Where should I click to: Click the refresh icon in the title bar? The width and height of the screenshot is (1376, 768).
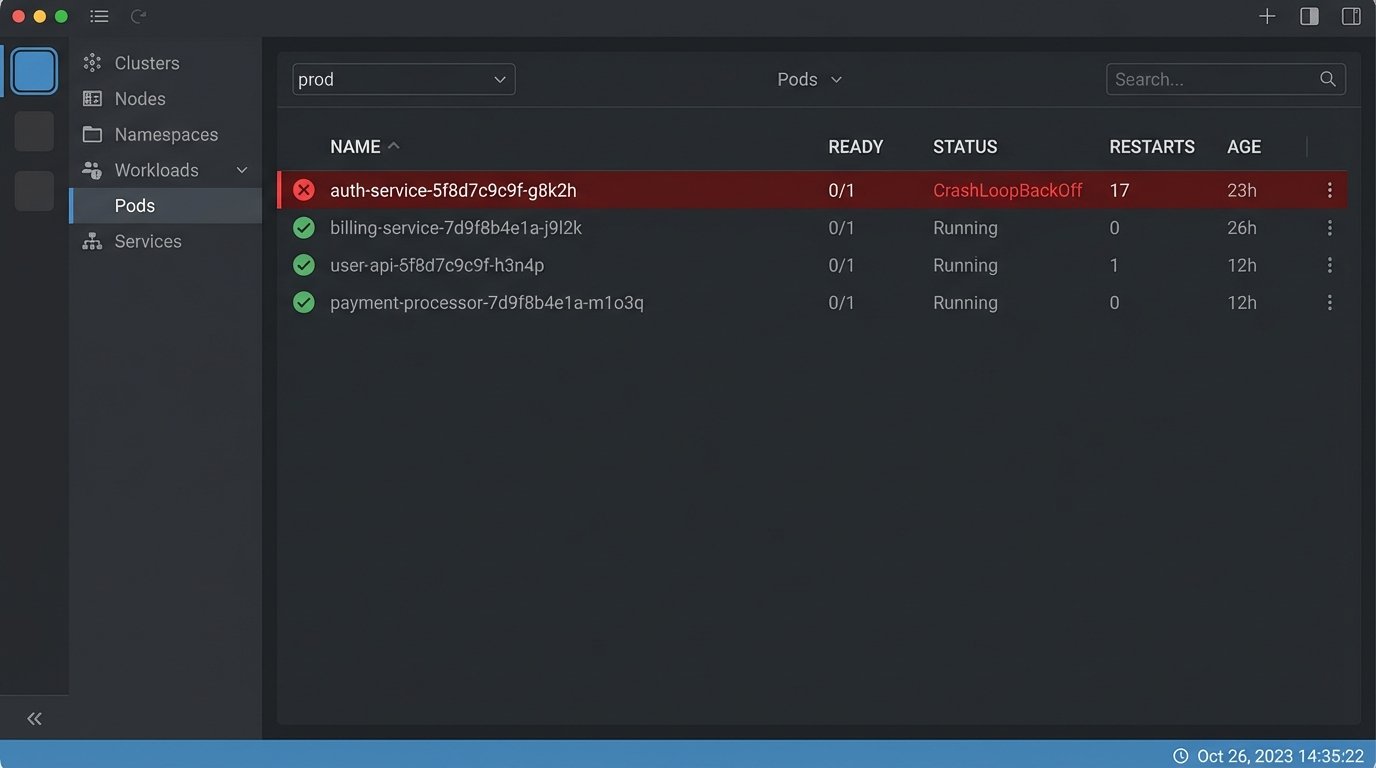[x=139, y=16]
